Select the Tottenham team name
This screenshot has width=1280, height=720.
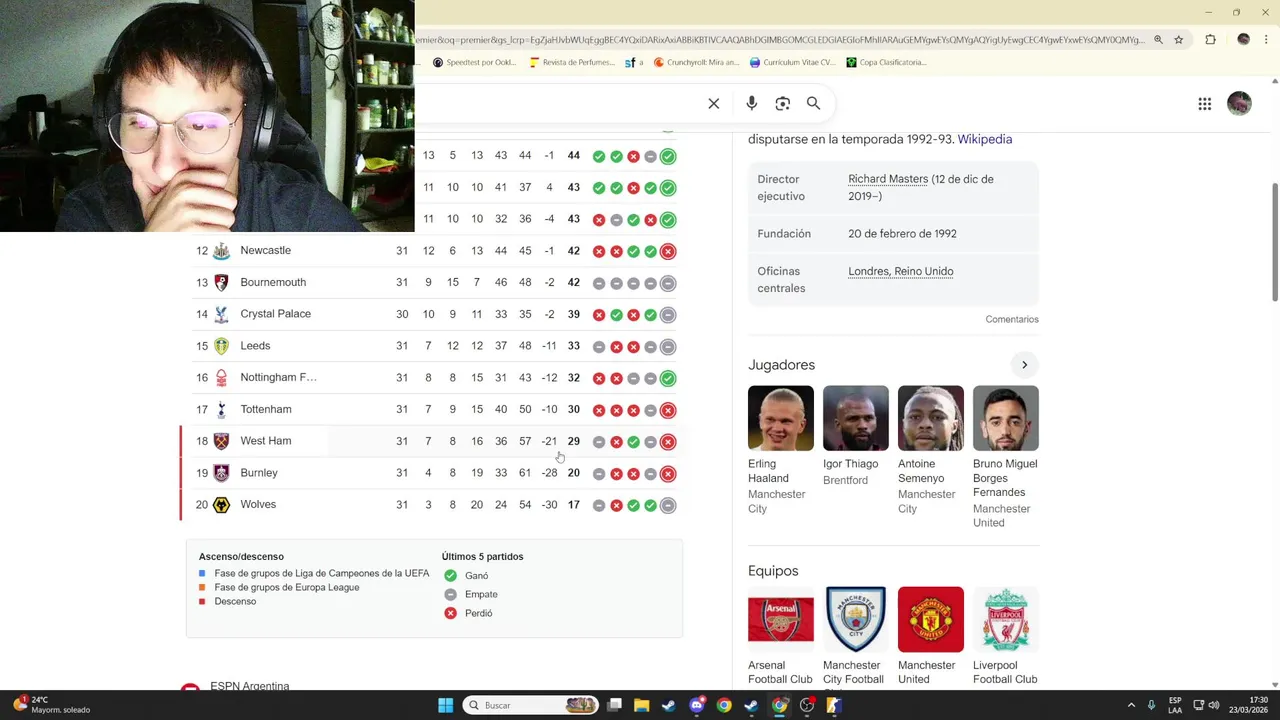pyautogui.click(x=266, y=409)
